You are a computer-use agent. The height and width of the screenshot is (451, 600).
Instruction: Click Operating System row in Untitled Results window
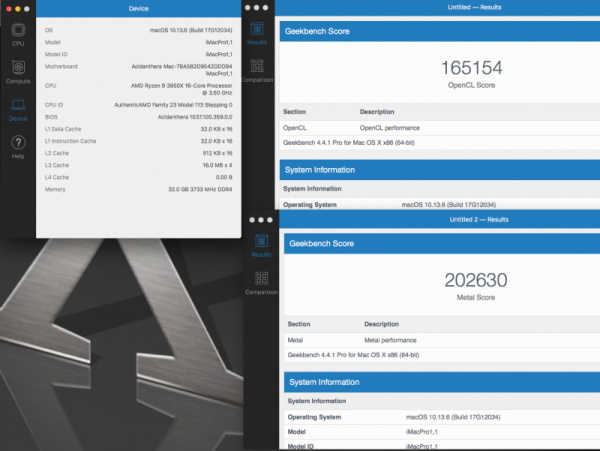coord(440,205)
